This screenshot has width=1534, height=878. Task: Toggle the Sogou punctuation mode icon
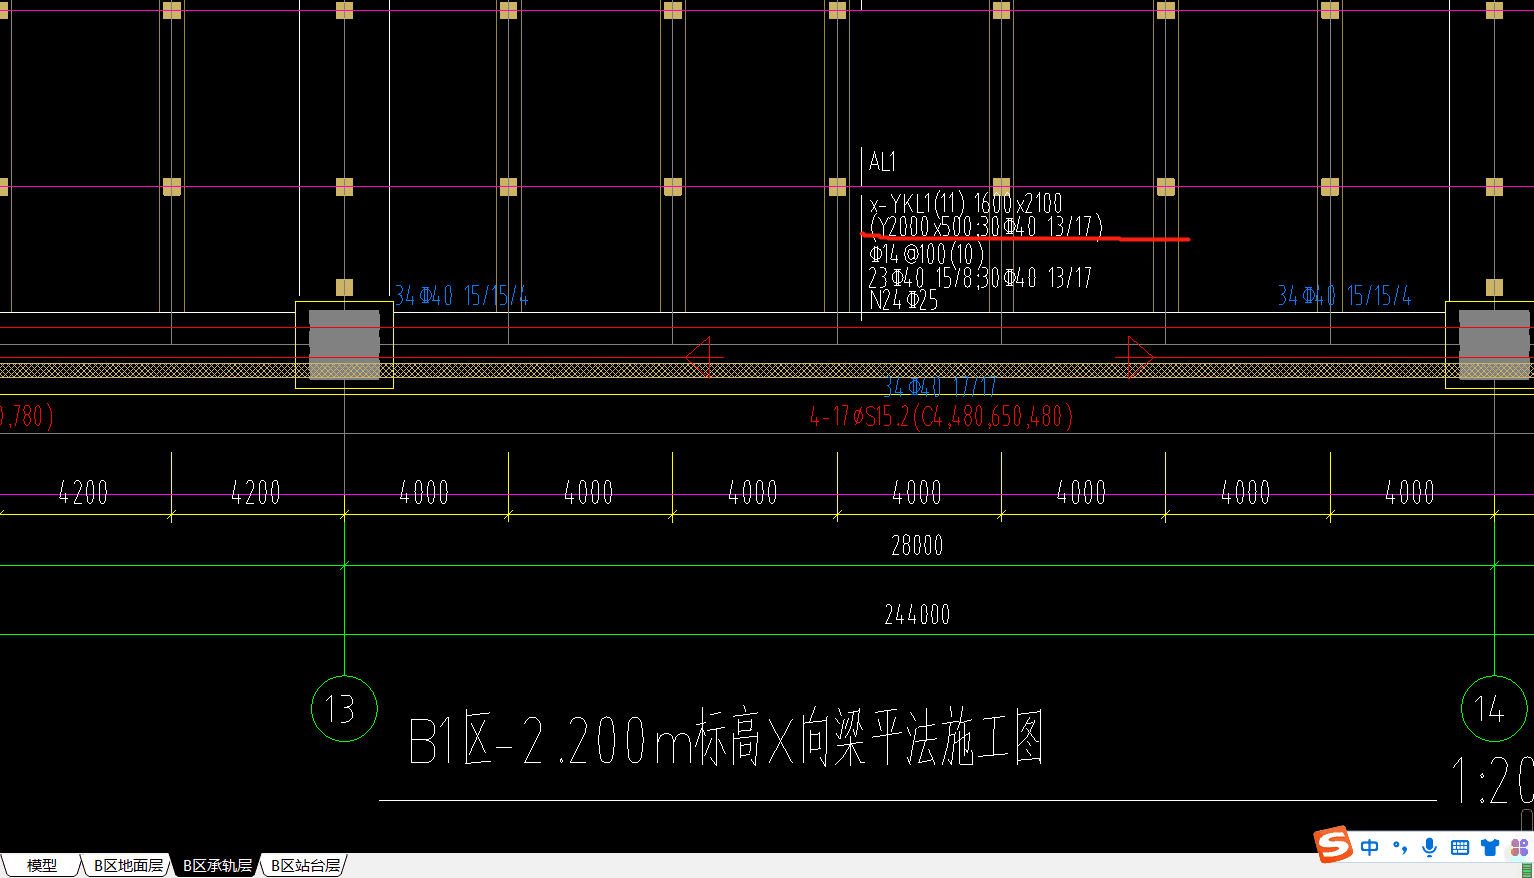(x=1400, y=847)
